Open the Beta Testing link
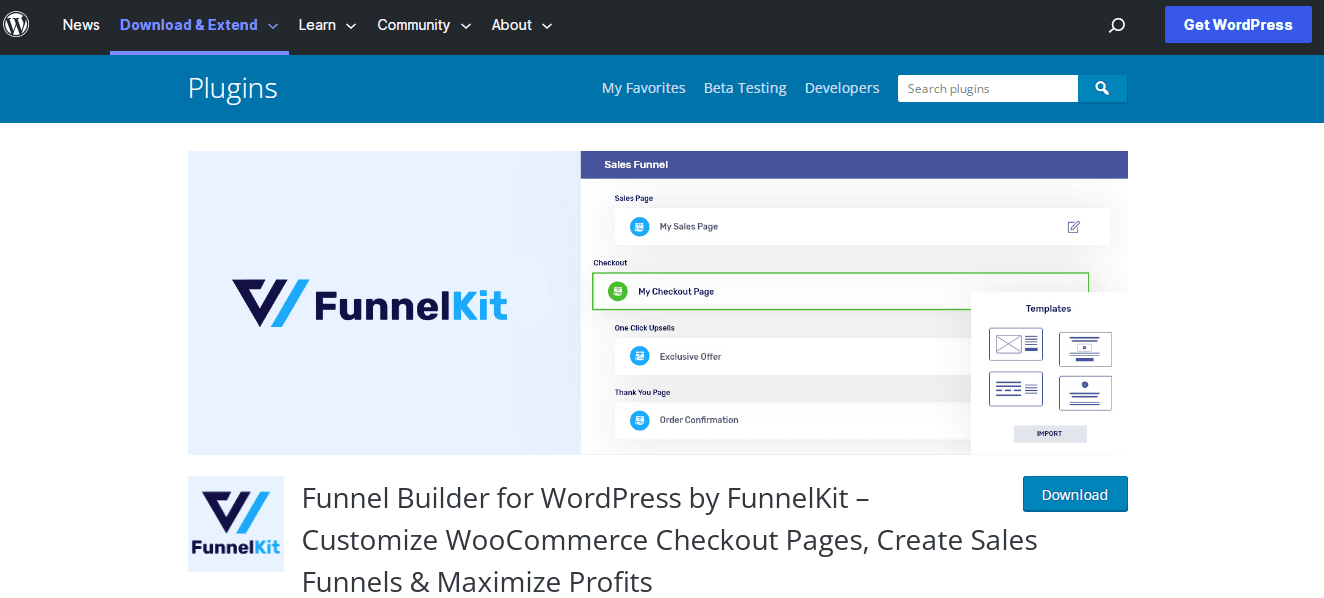Viewport: 1324px width, 598px height. tap(745, 88)
